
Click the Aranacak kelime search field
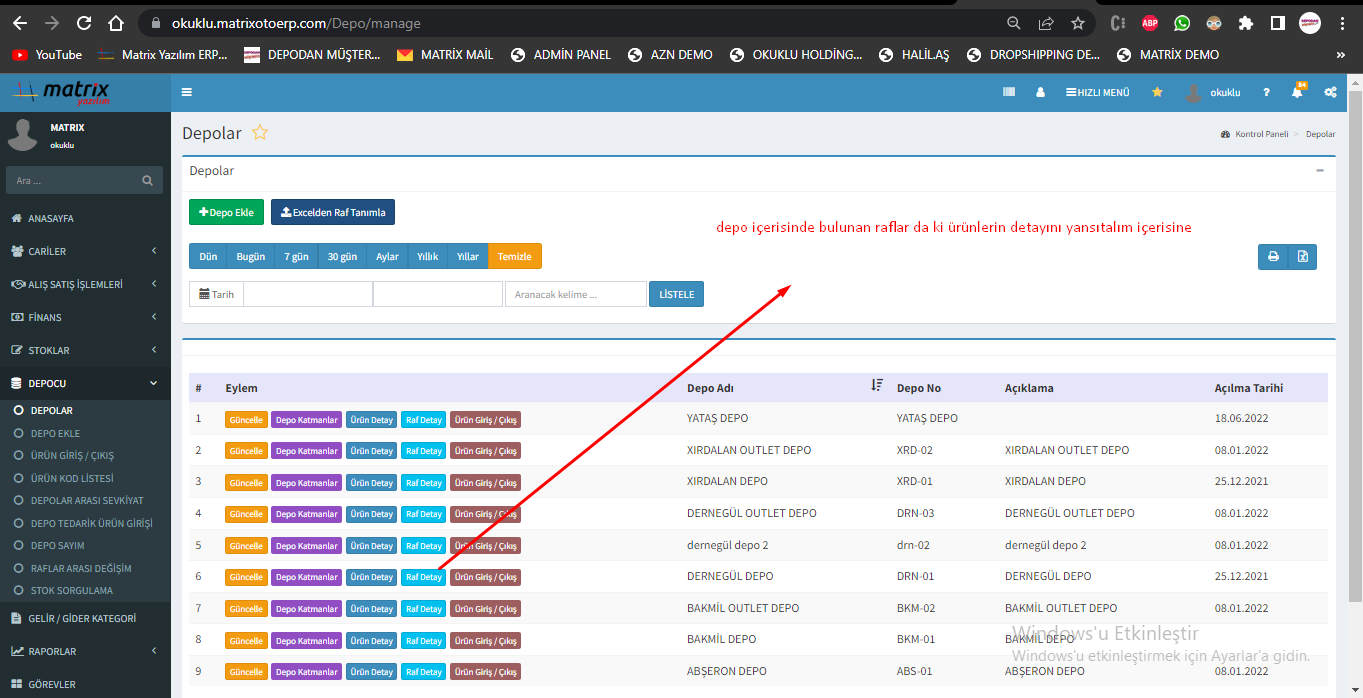[575, 294]
